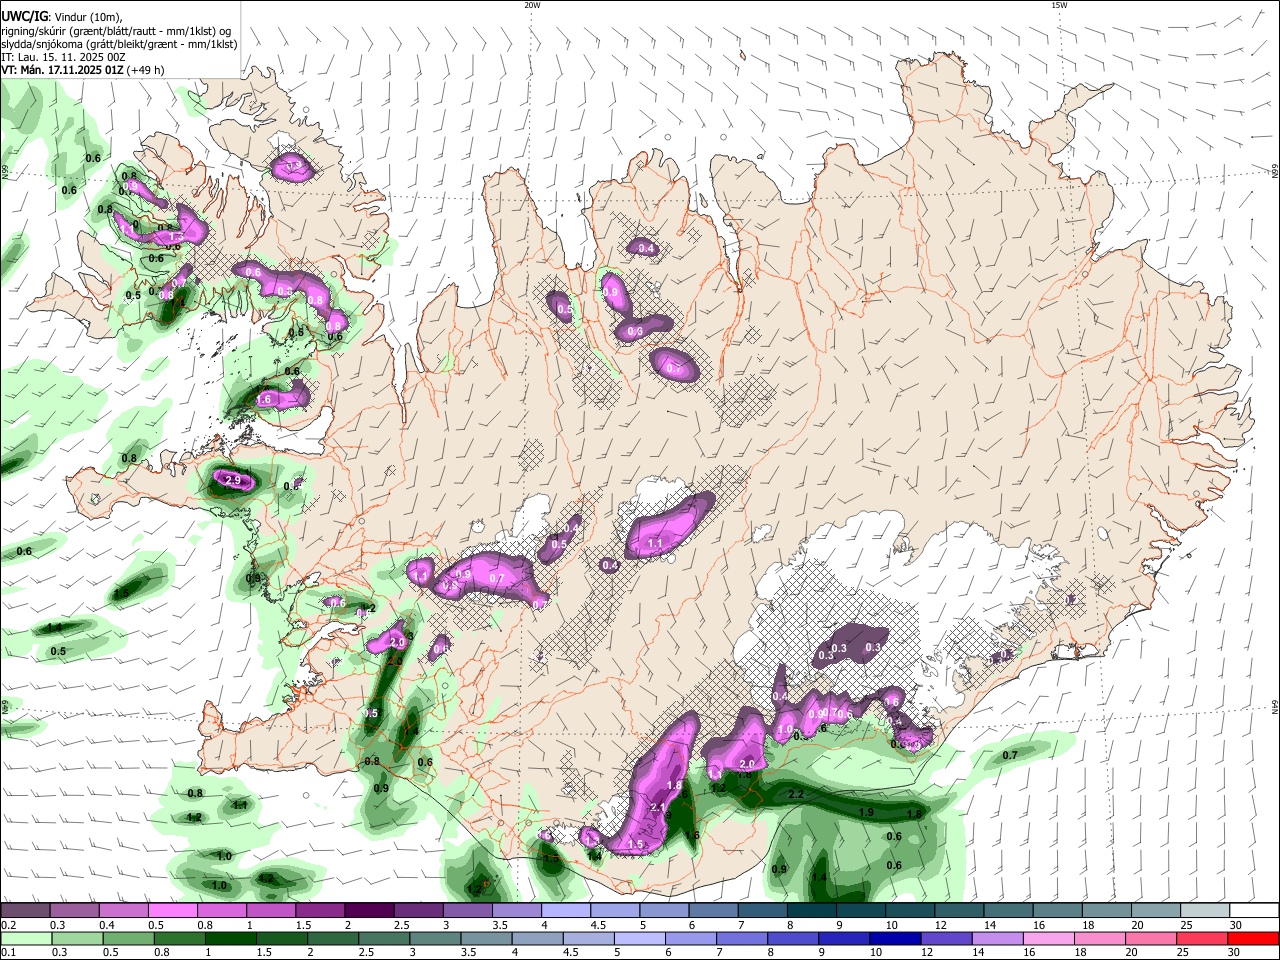Click the UWC/IG title in header box

23,16
